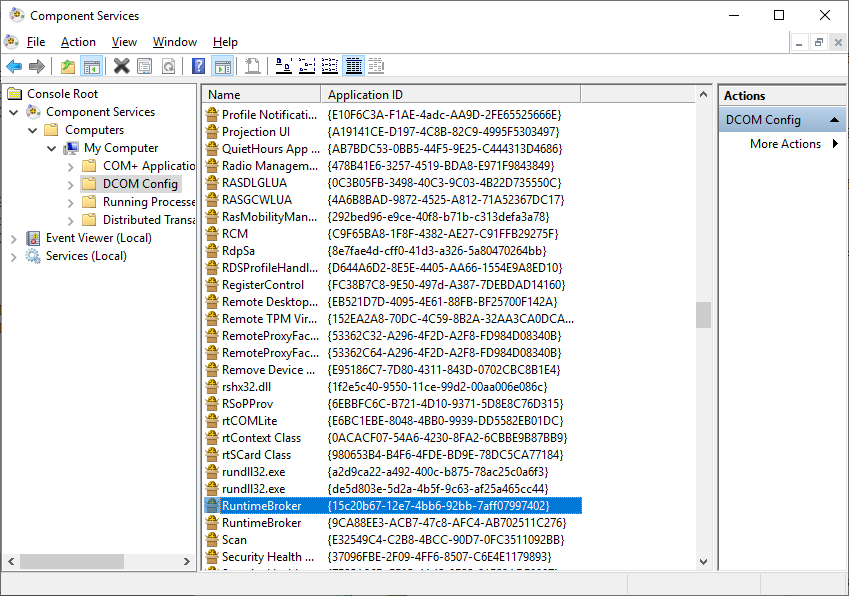Collapse the Component Services tree node
849x596 pixels.
[14, 112]
